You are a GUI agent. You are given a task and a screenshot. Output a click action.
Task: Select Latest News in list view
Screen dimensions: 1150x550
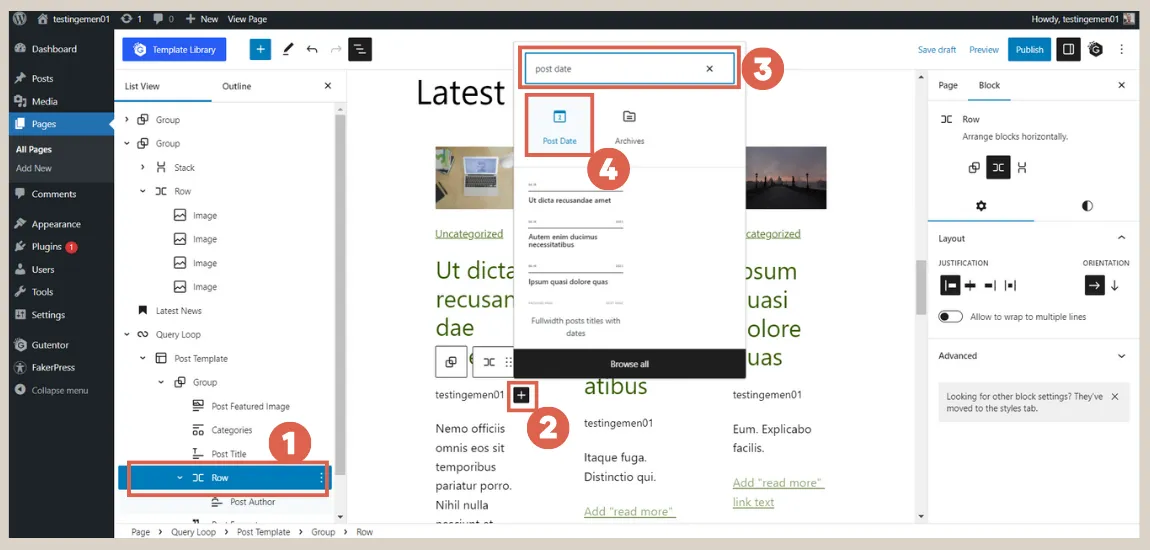[178, 311]
